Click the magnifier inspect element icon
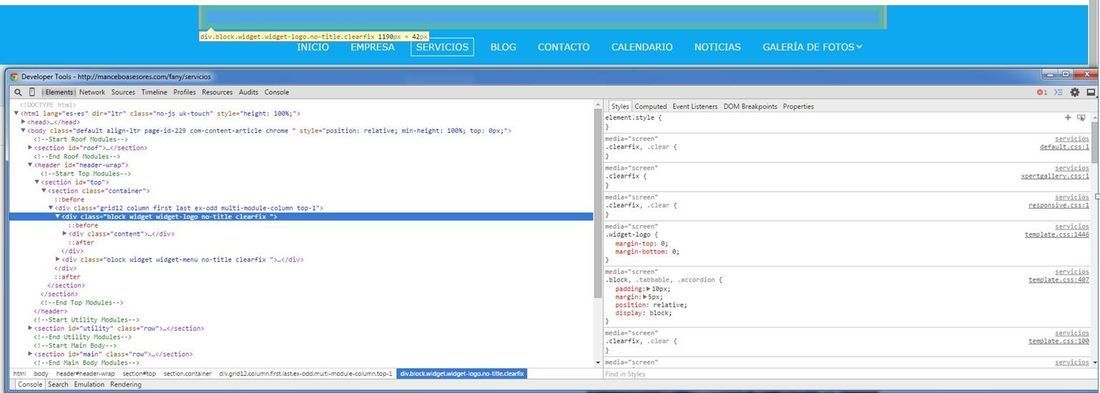Viewport: 1100px width, 393px height. [x=18, y=92]
